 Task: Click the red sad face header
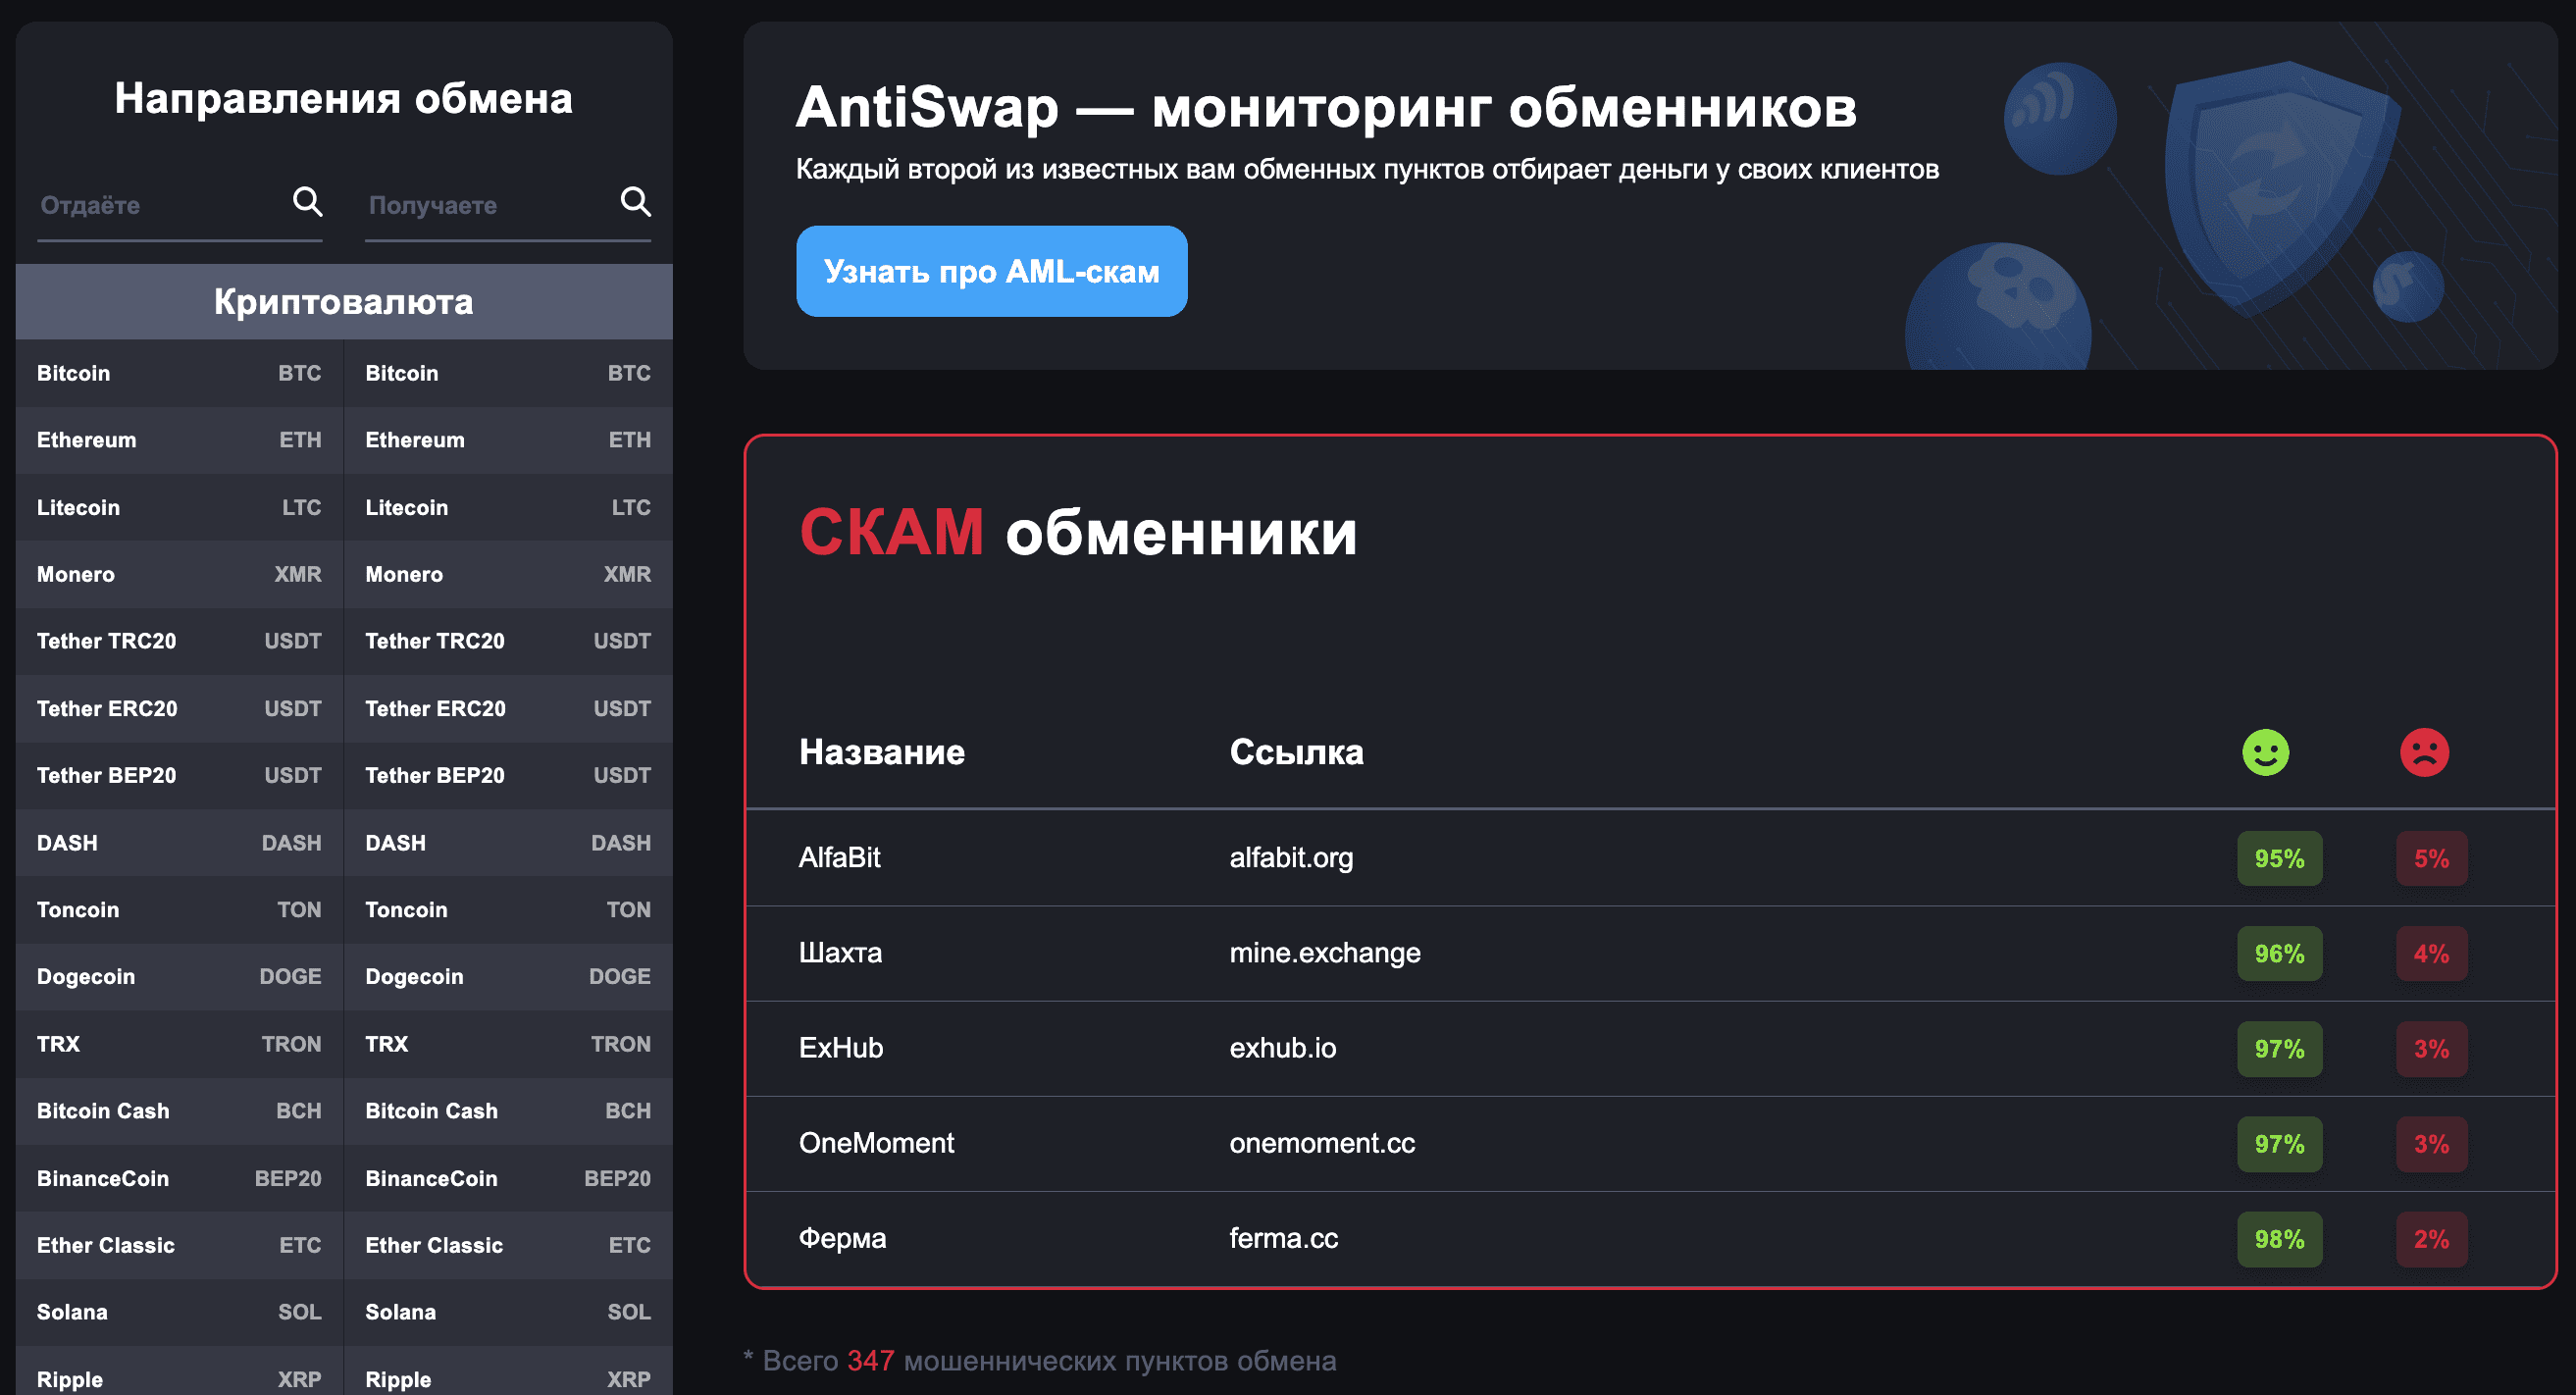pyautogui.click(x=2424, y=752)
